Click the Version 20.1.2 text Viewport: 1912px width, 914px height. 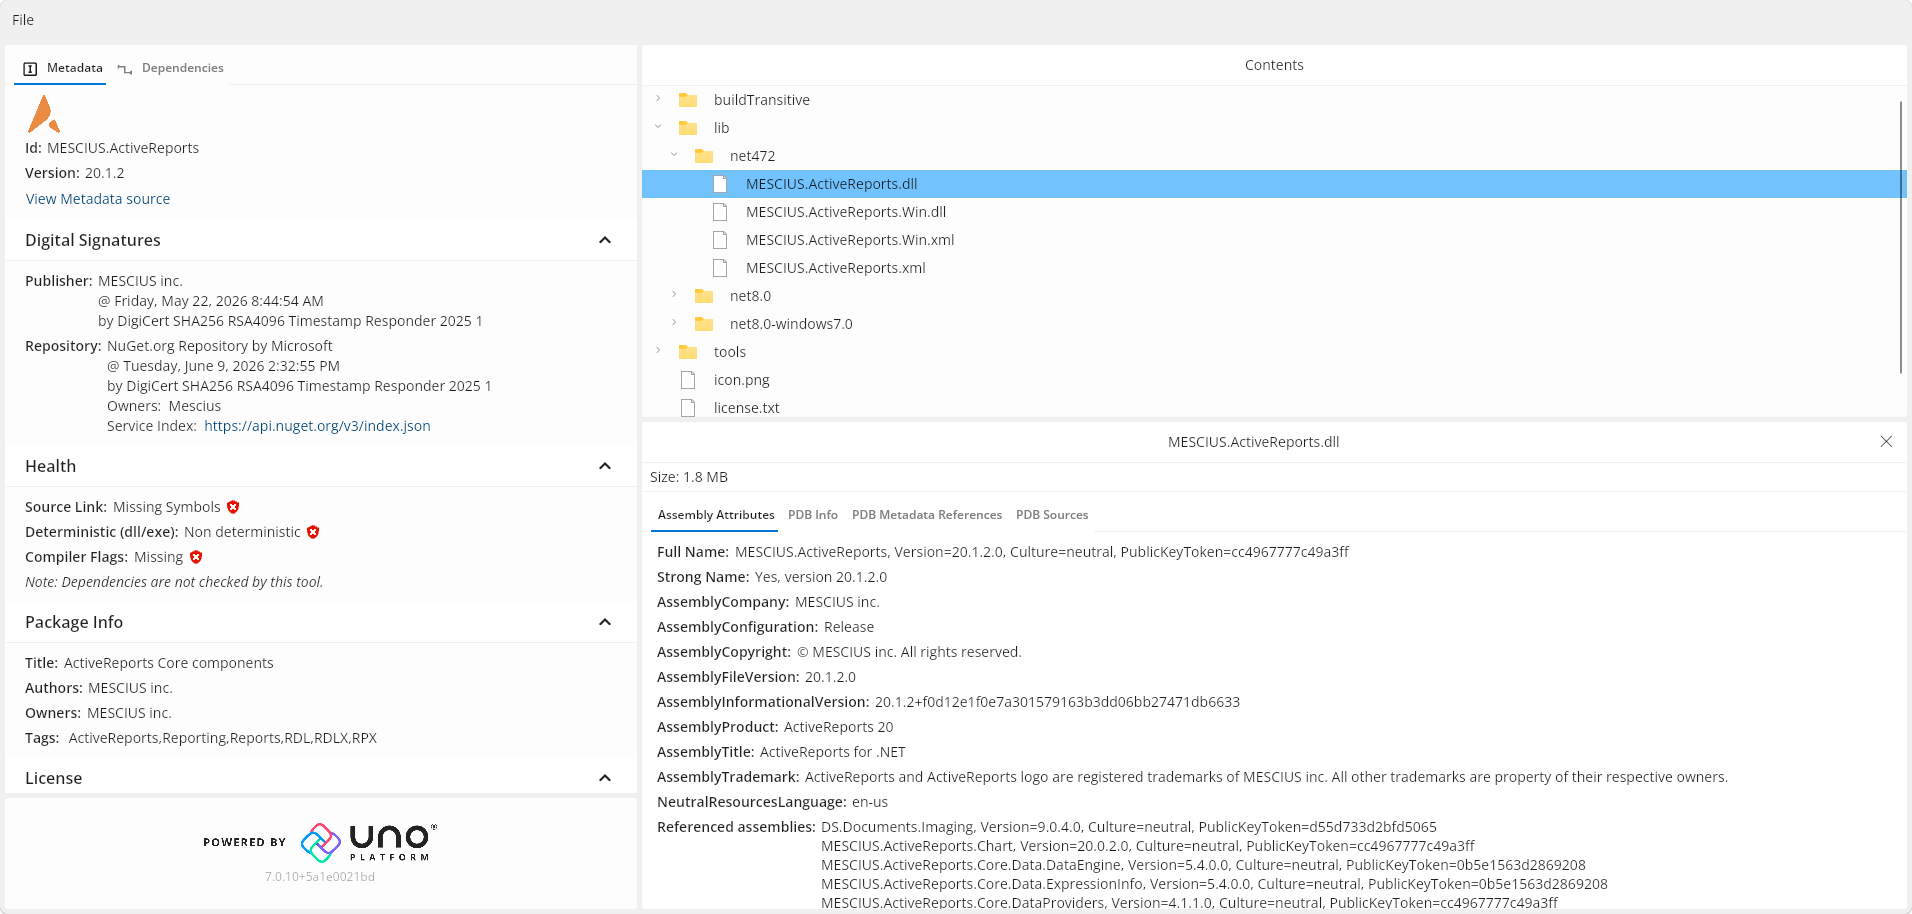click(75, 173)
